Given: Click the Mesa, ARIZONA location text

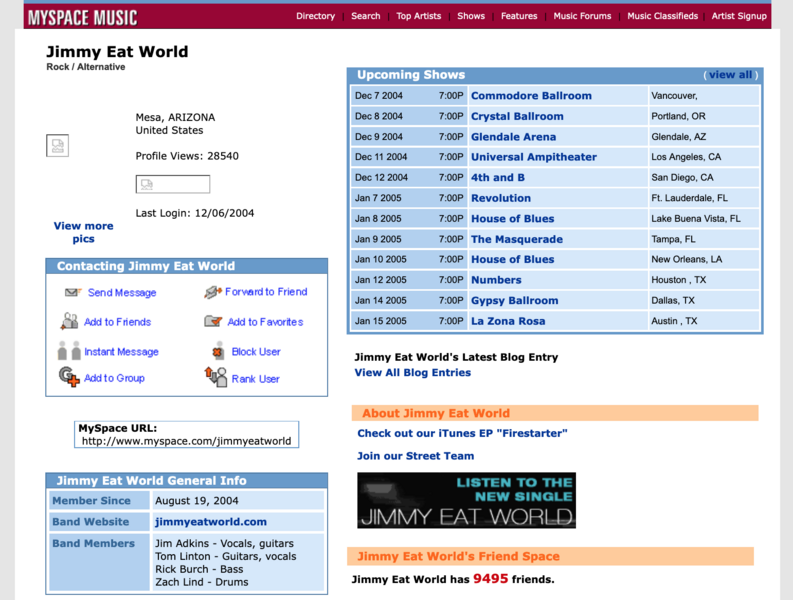Looking at the screenshot, I should point(175,117).
